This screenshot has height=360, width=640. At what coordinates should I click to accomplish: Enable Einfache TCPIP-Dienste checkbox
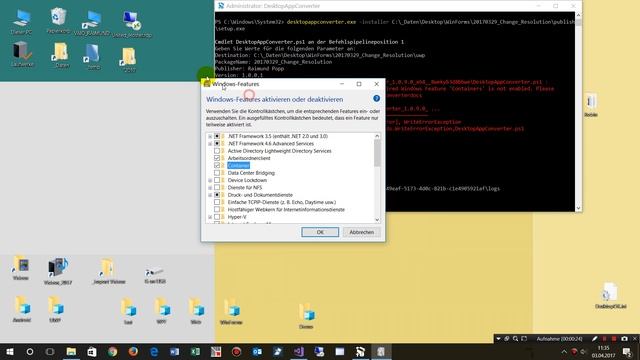pos(217,202)
